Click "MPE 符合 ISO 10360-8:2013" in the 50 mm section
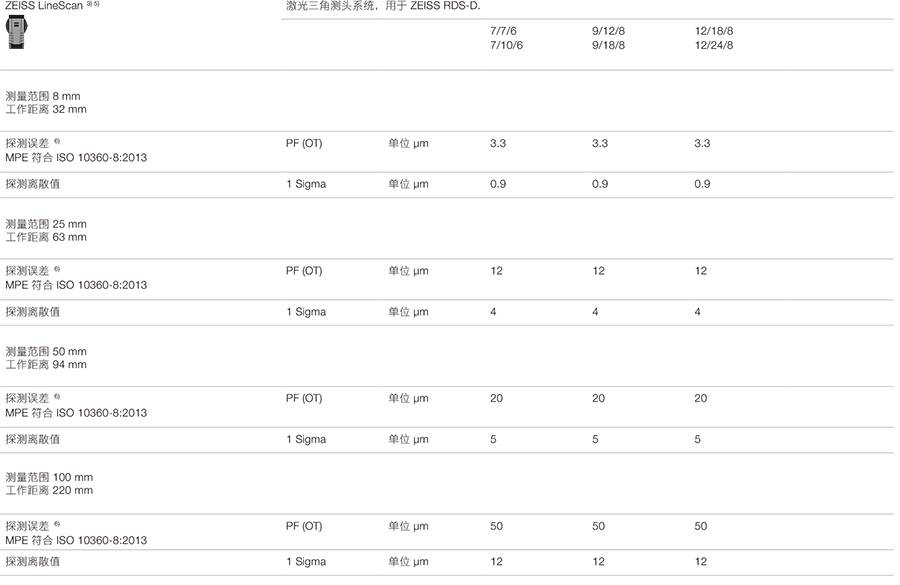Screen dimensions: 900x585 [x=76, y=413]
